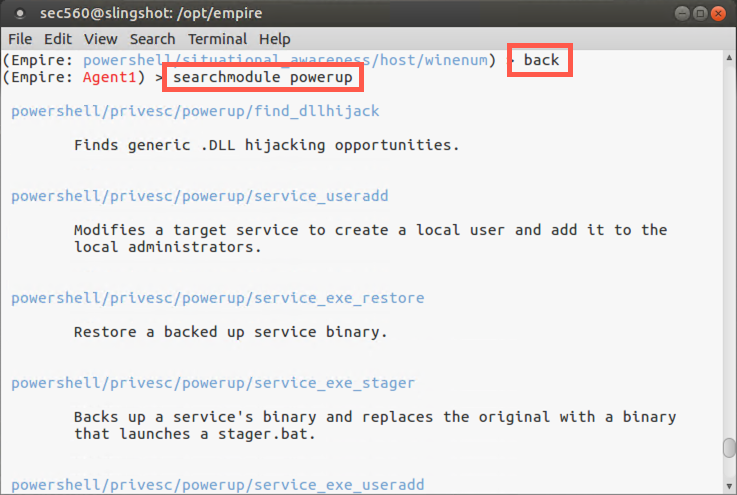Minimize the terminal window
737x495 pixels.
(682, 13)
